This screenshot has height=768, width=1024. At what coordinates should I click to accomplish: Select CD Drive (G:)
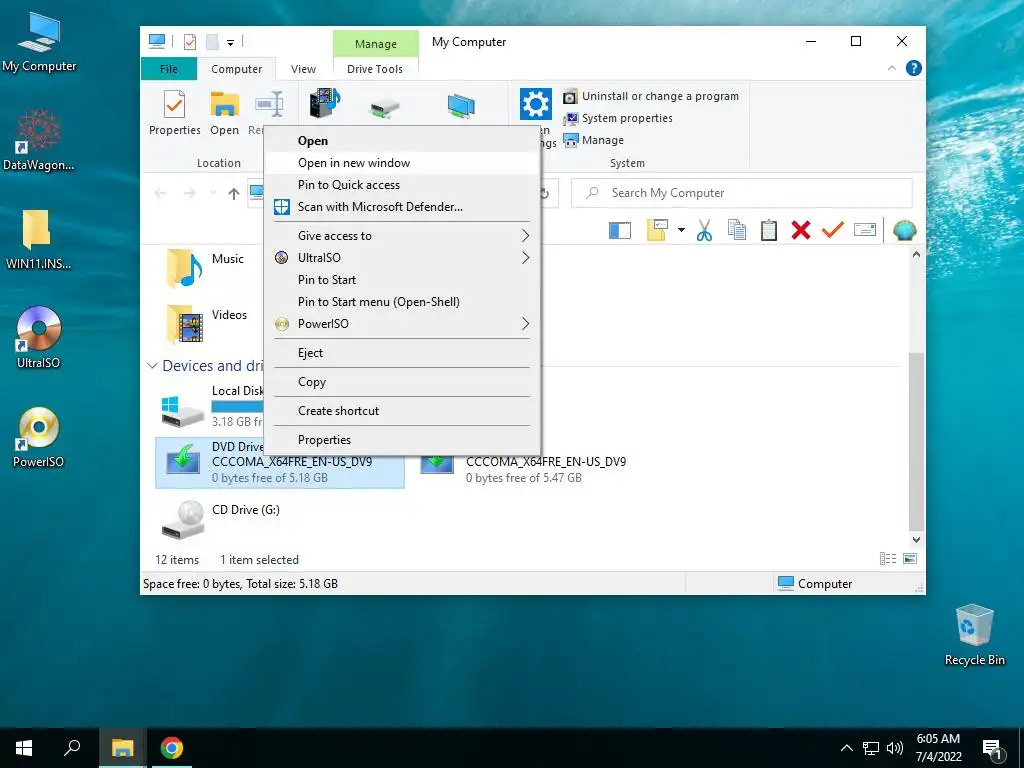pyautogui.click(x=222, y=519)
